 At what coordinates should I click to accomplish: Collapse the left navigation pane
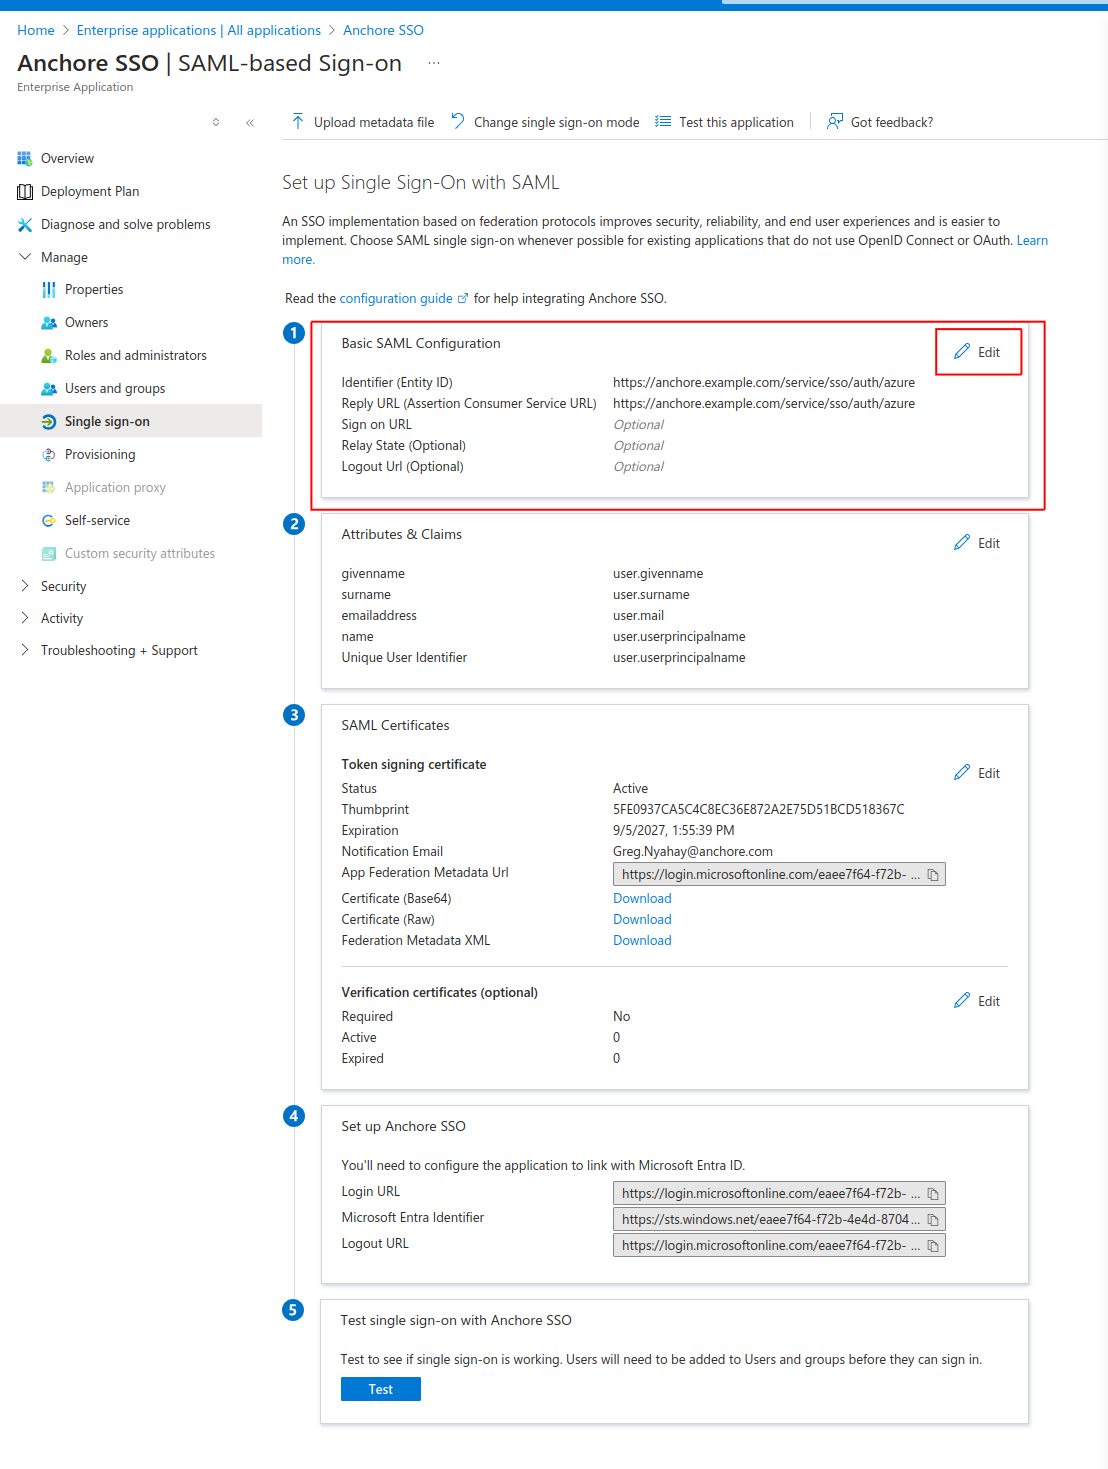pos(251,121)
